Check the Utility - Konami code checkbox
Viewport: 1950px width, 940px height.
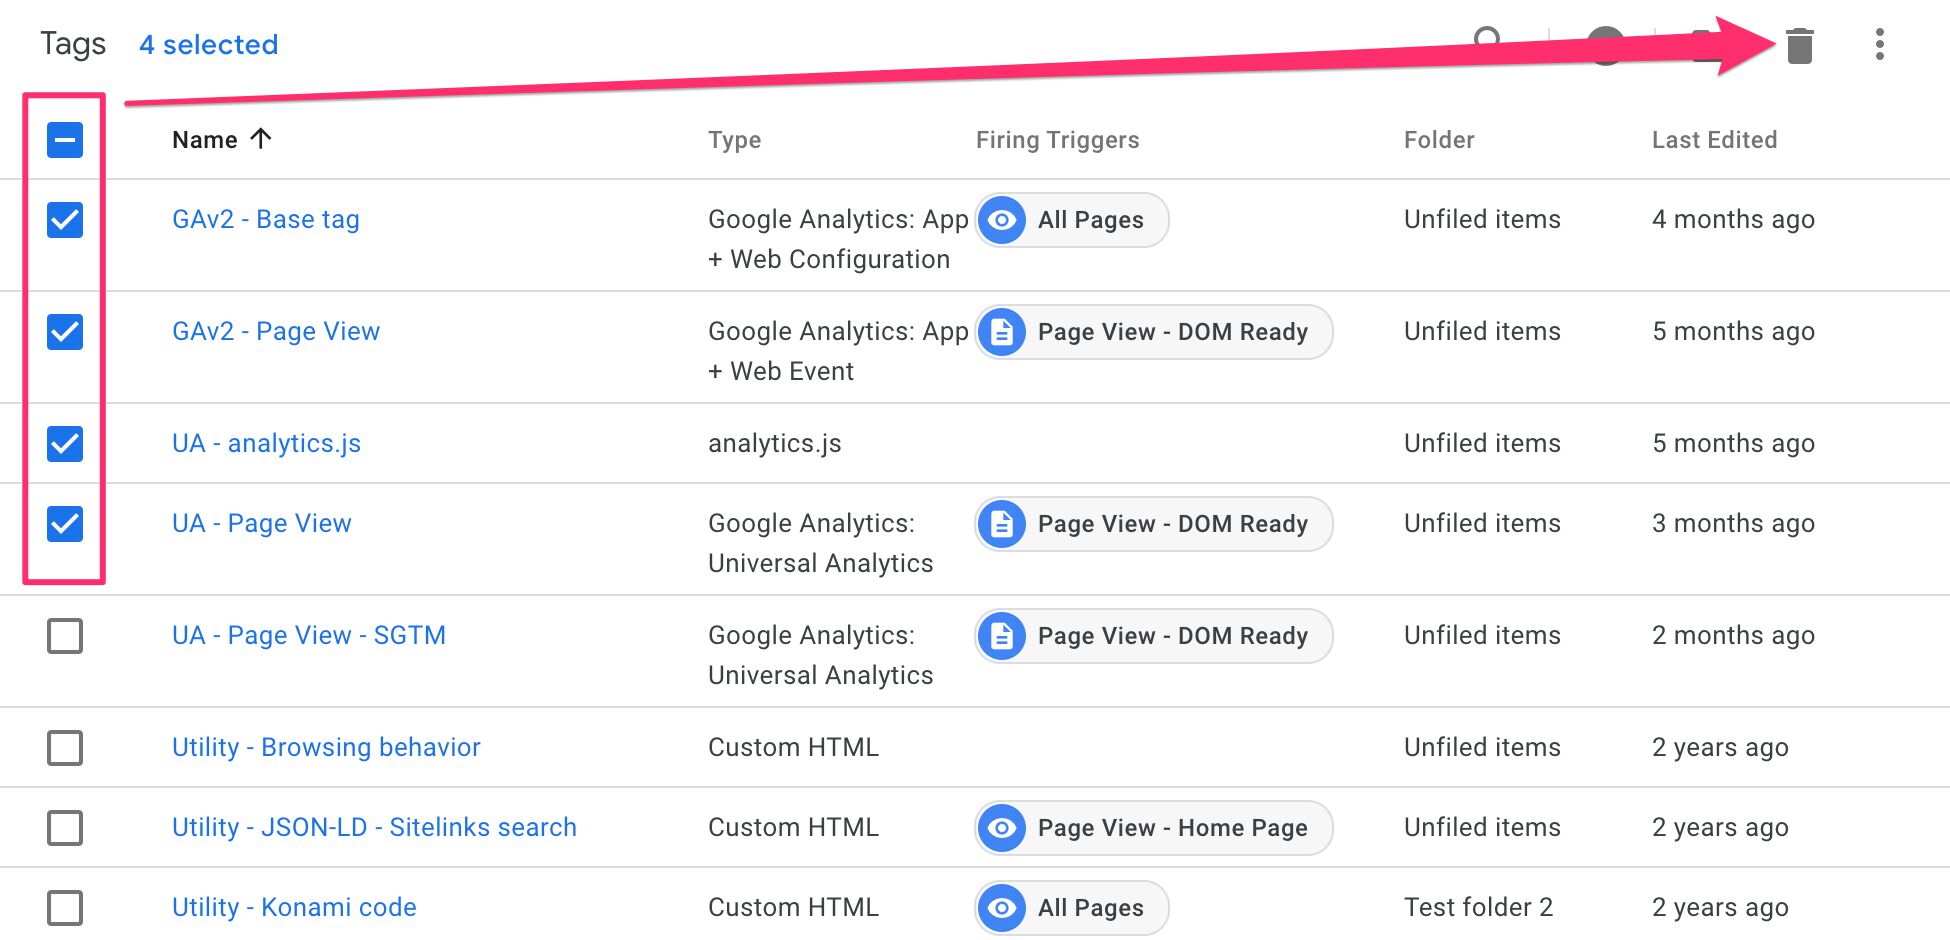click(65, 908)
